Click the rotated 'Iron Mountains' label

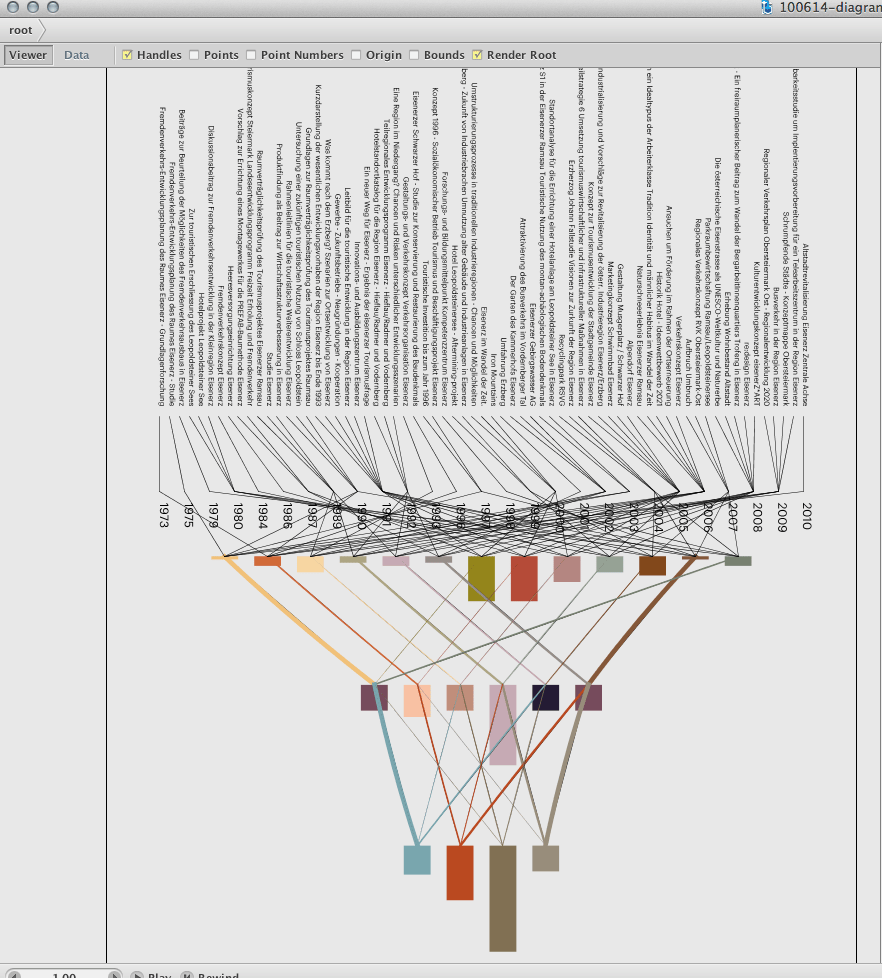493,380
